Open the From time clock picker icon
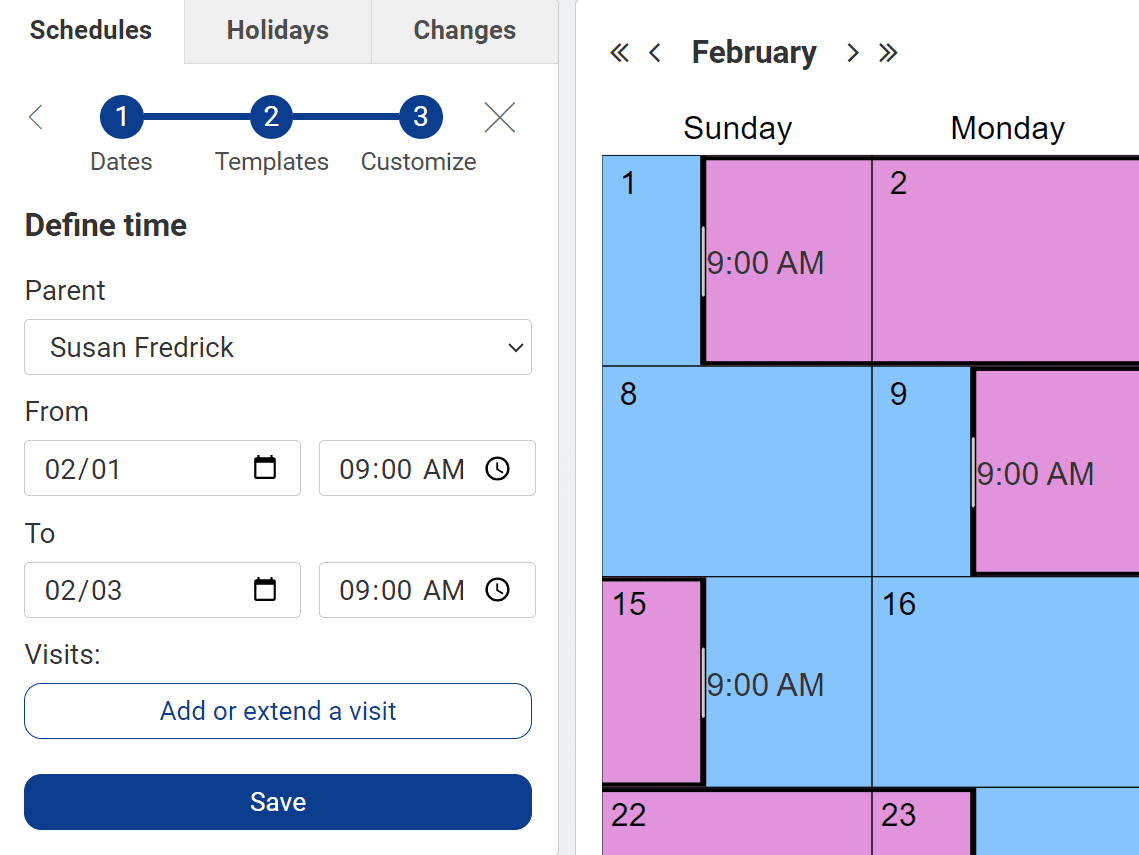The width and height of the screenshot is (1139, 855). coord(498,468)
